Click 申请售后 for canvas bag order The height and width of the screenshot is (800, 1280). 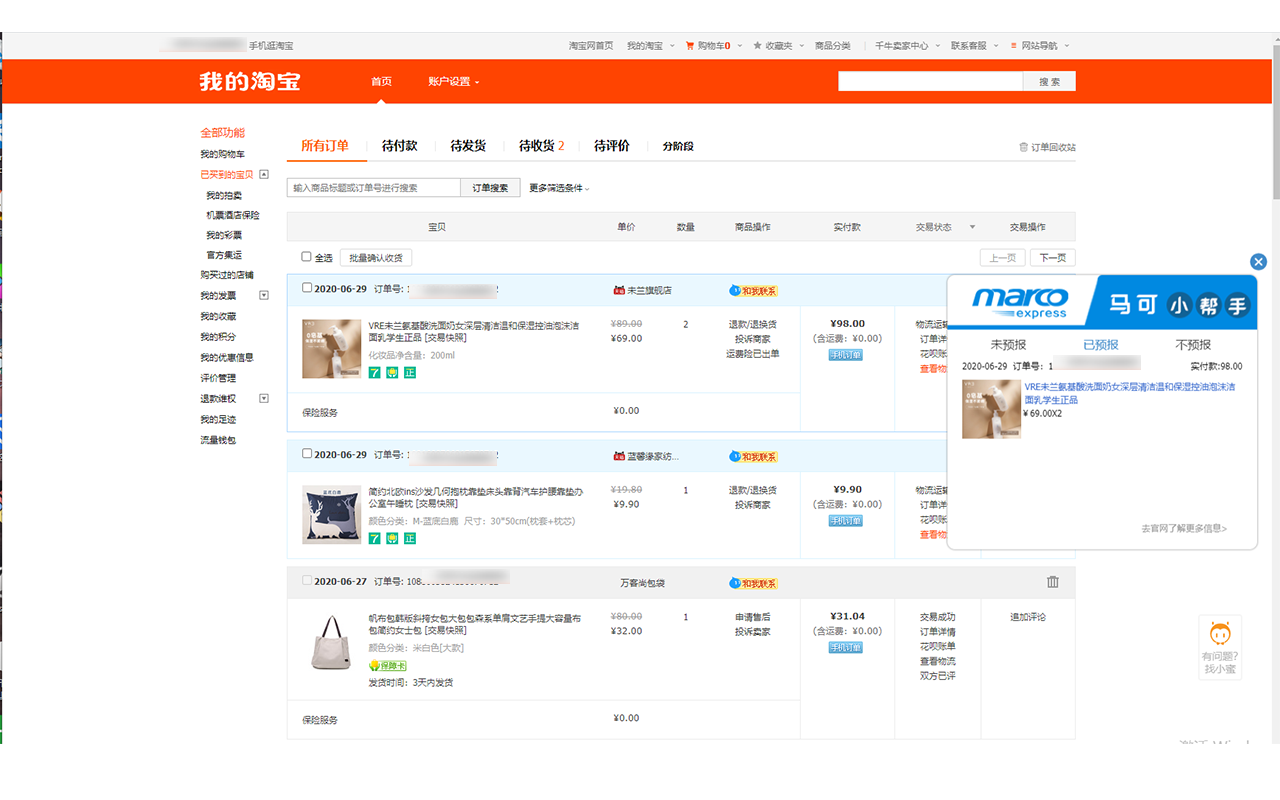point(753,617)
